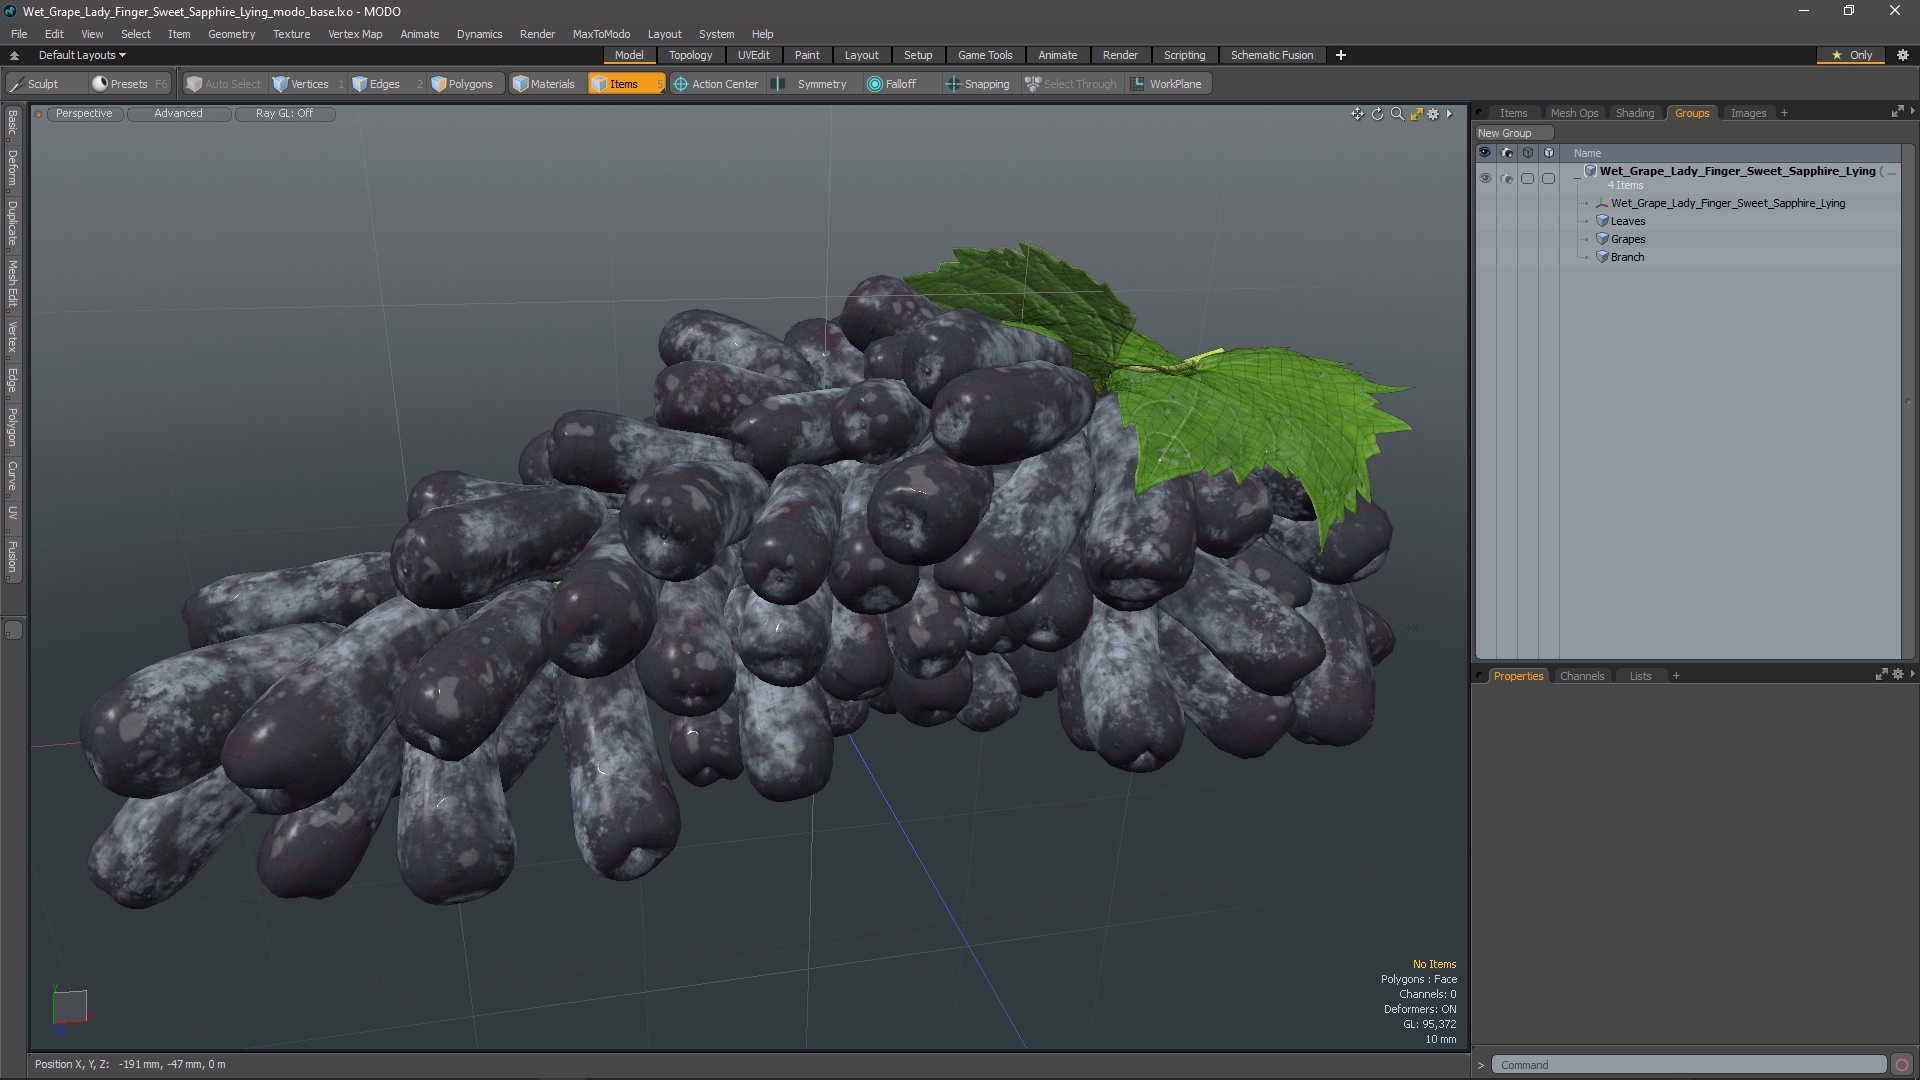This screenshot has width=1920, height=1080.
Task: Click the Leaves mesh cube icon
Action: coord(1602,221)
